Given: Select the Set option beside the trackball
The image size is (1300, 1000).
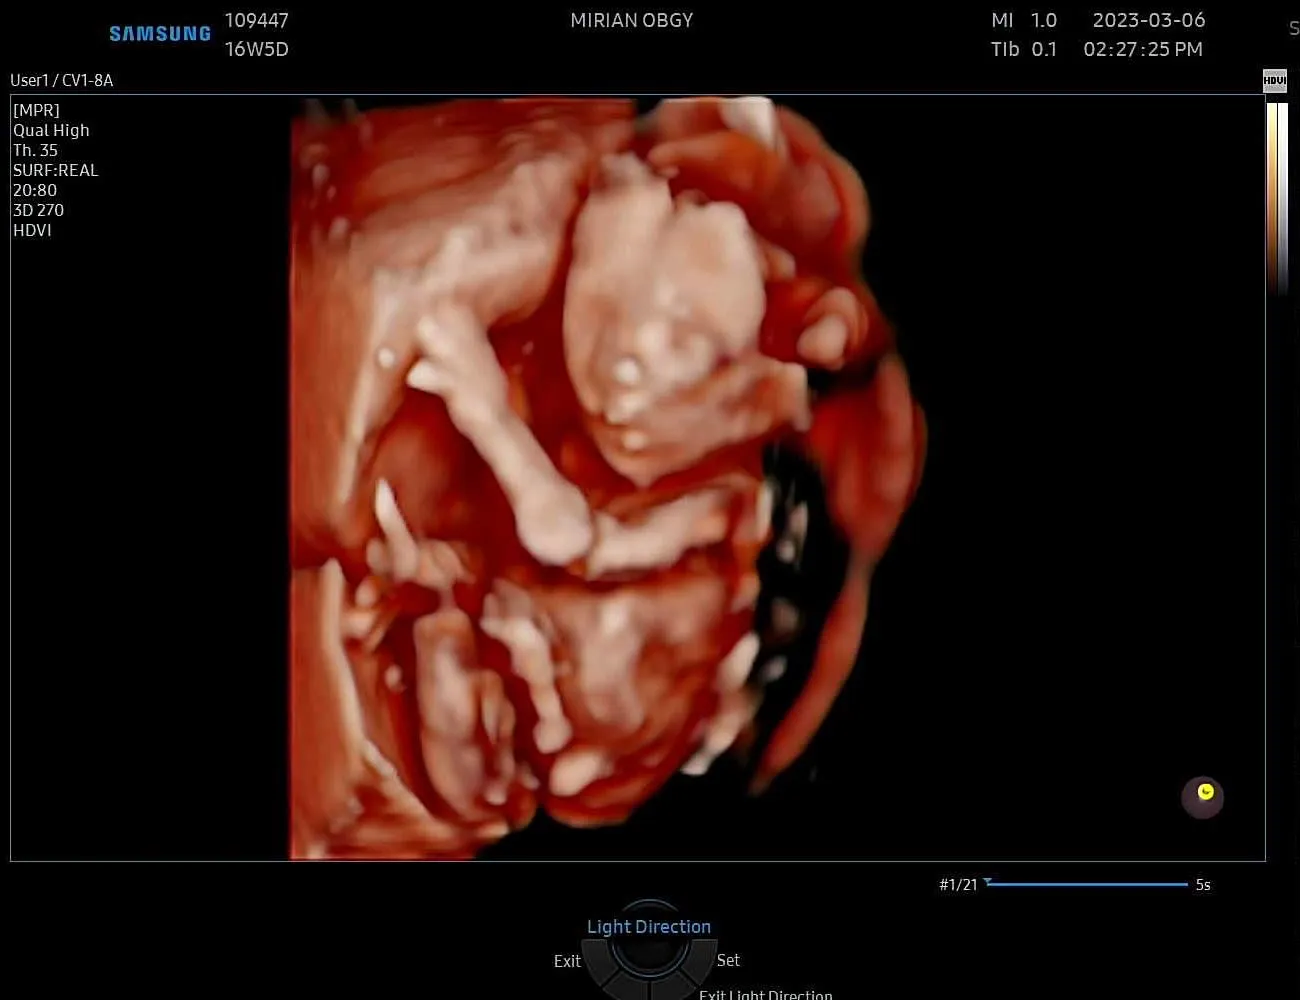Looking at the screenshot, I should [728, 960].
